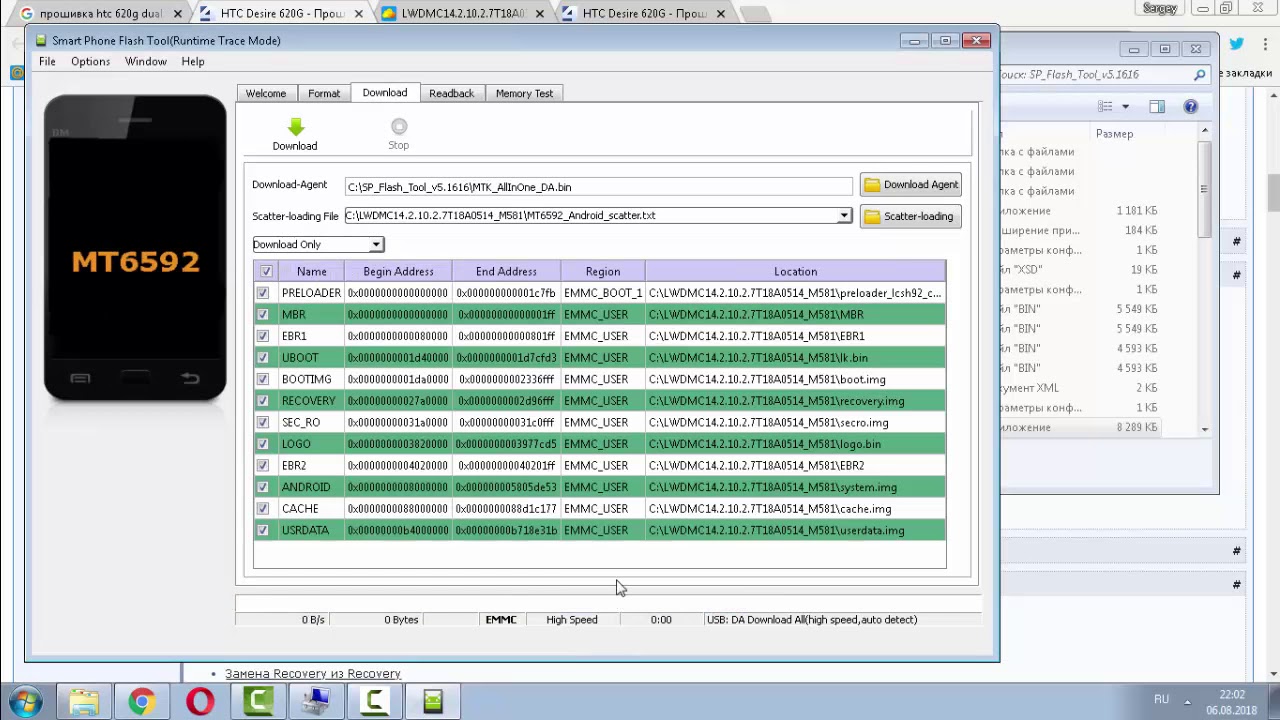1280x720 pixels.
Task: Select the Download tab
Action: click(x=385, y=92)
